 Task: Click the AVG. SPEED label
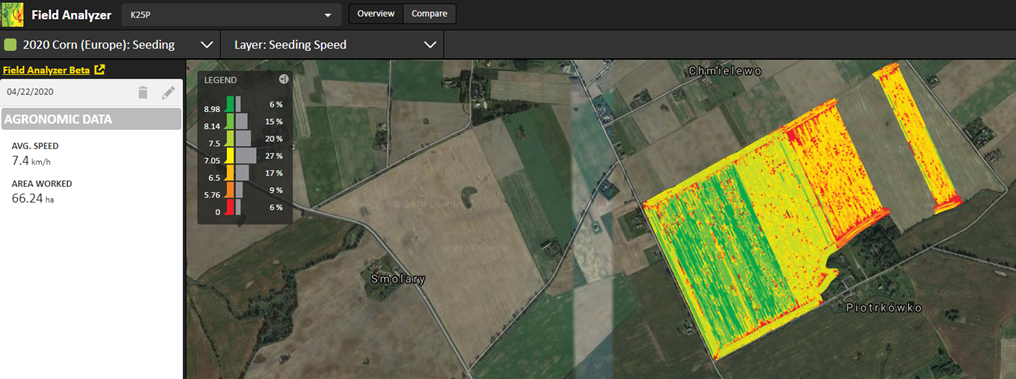[x=36, y=146]
